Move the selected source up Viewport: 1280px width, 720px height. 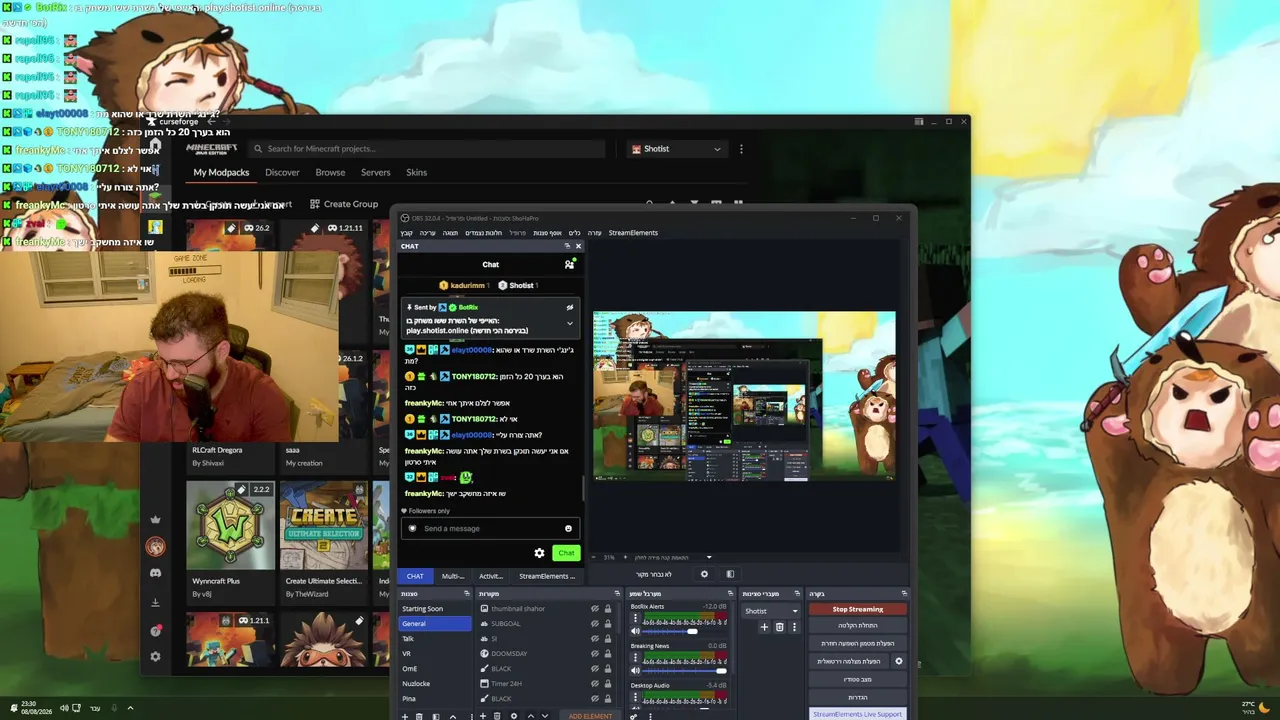click(x=530, y=716)
